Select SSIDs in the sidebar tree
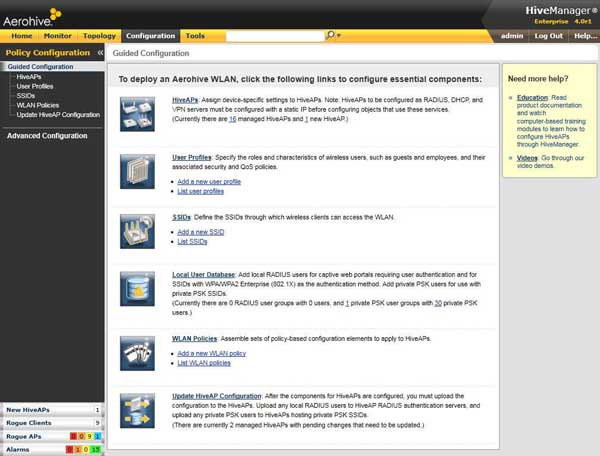Image resolution: width=600 pixels, height=456 pixels. point(26,96)
